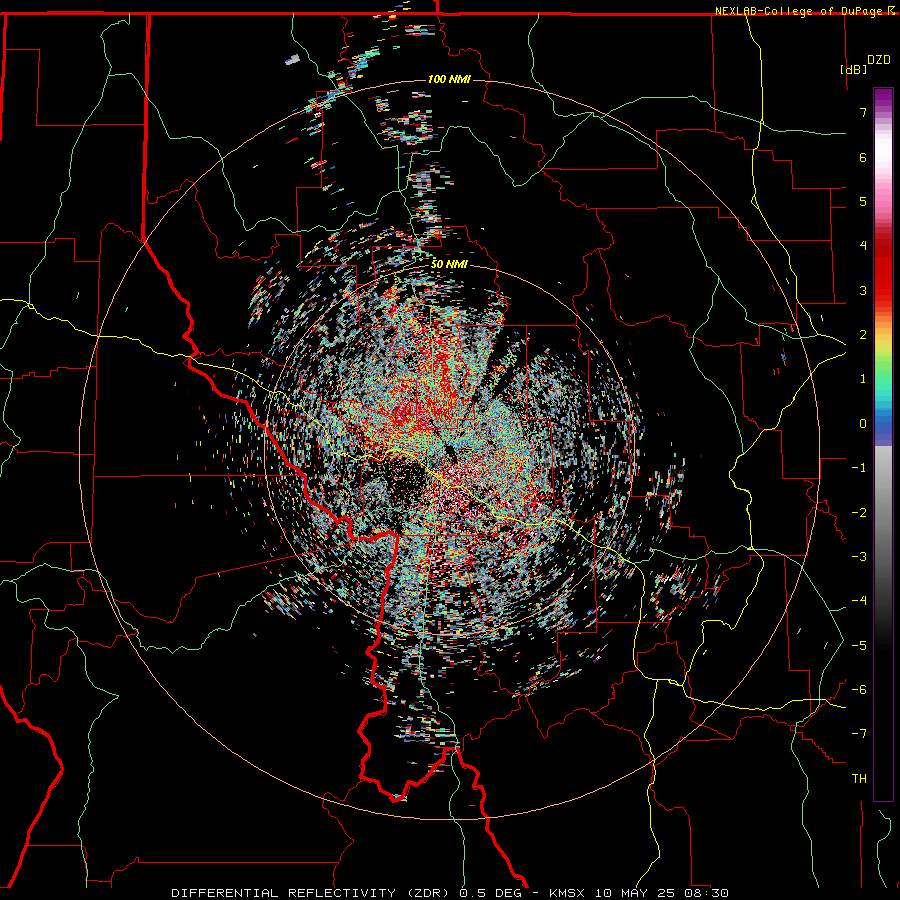Viewport: 900px width, 900px height.
Task: Select the -6 legend value
Action: (x=859, y=690)
